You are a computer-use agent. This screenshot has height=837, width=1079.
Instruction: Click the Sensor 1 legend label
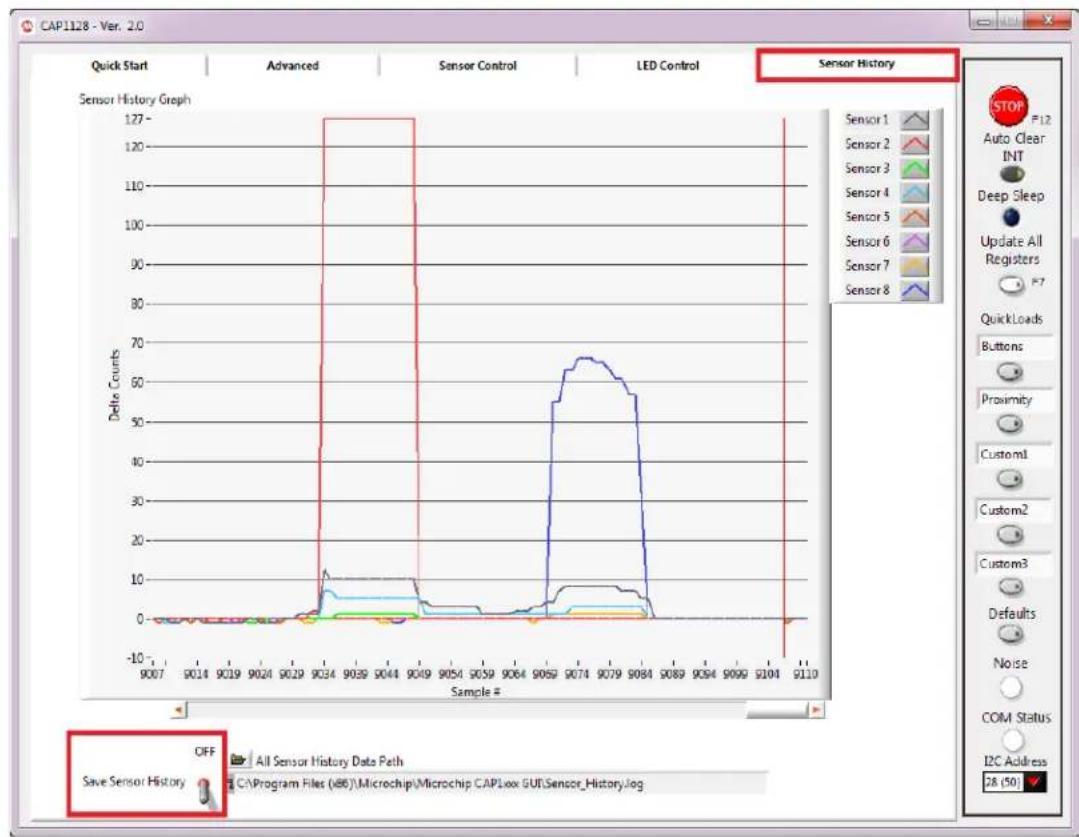click(x=867, y=120)
